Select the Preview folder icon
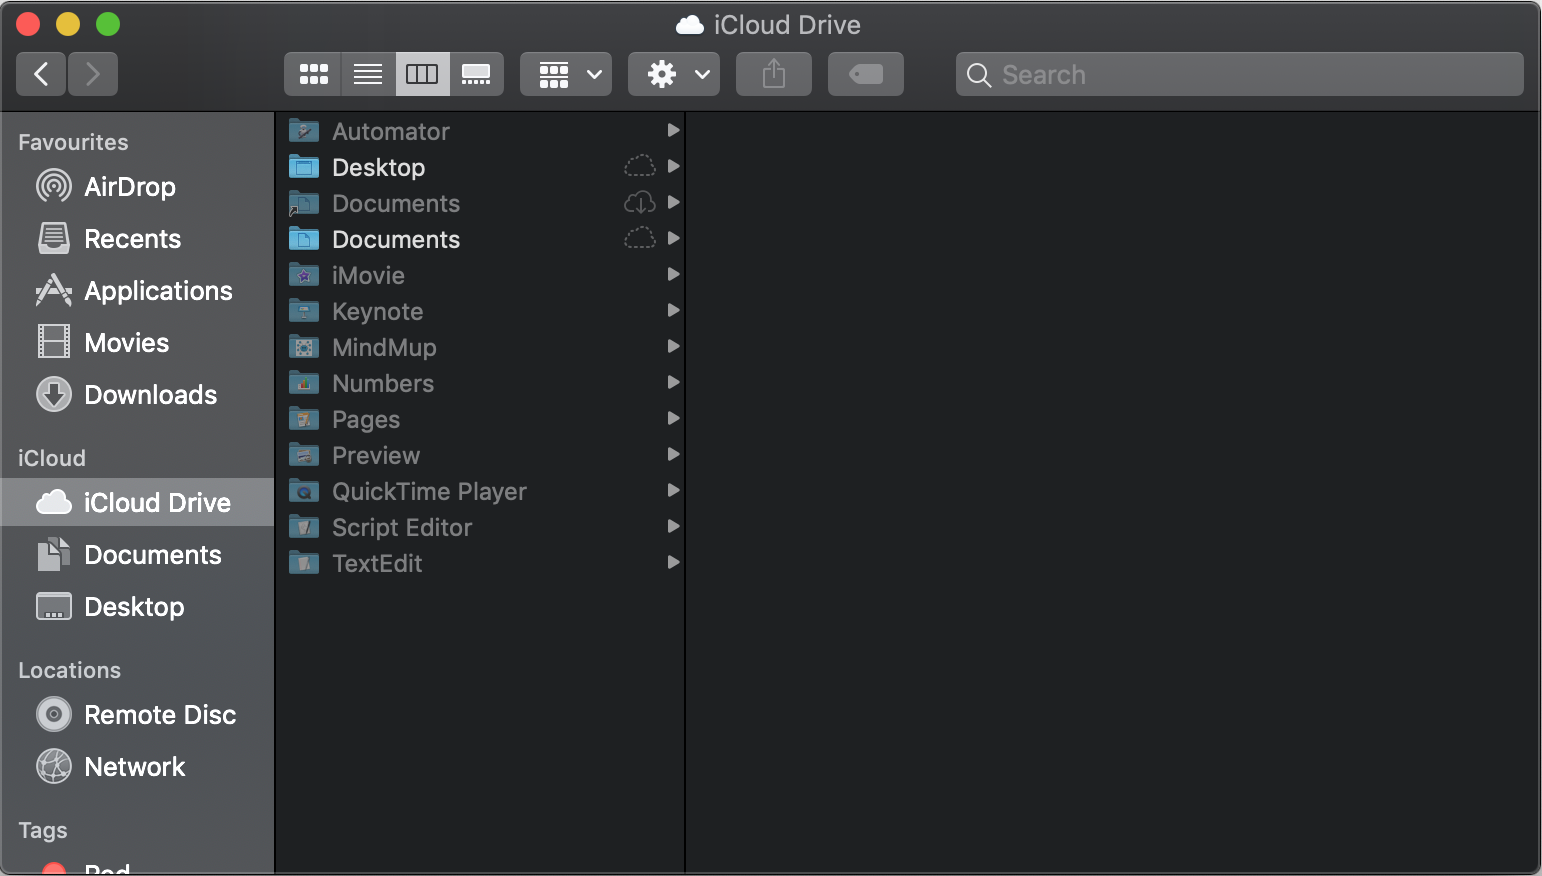 (304, 455)
